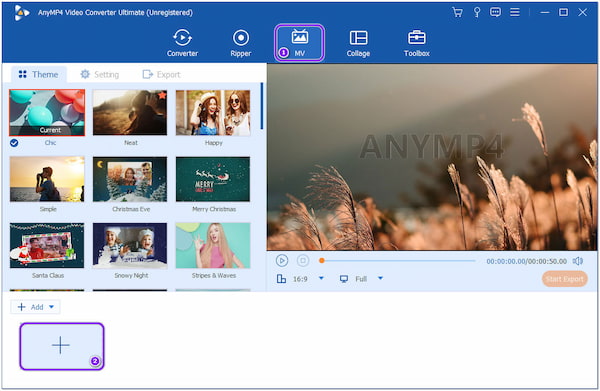Click the Simple theme label text
The width and height of the screenshot is (600, 391).
coord(48,209)
